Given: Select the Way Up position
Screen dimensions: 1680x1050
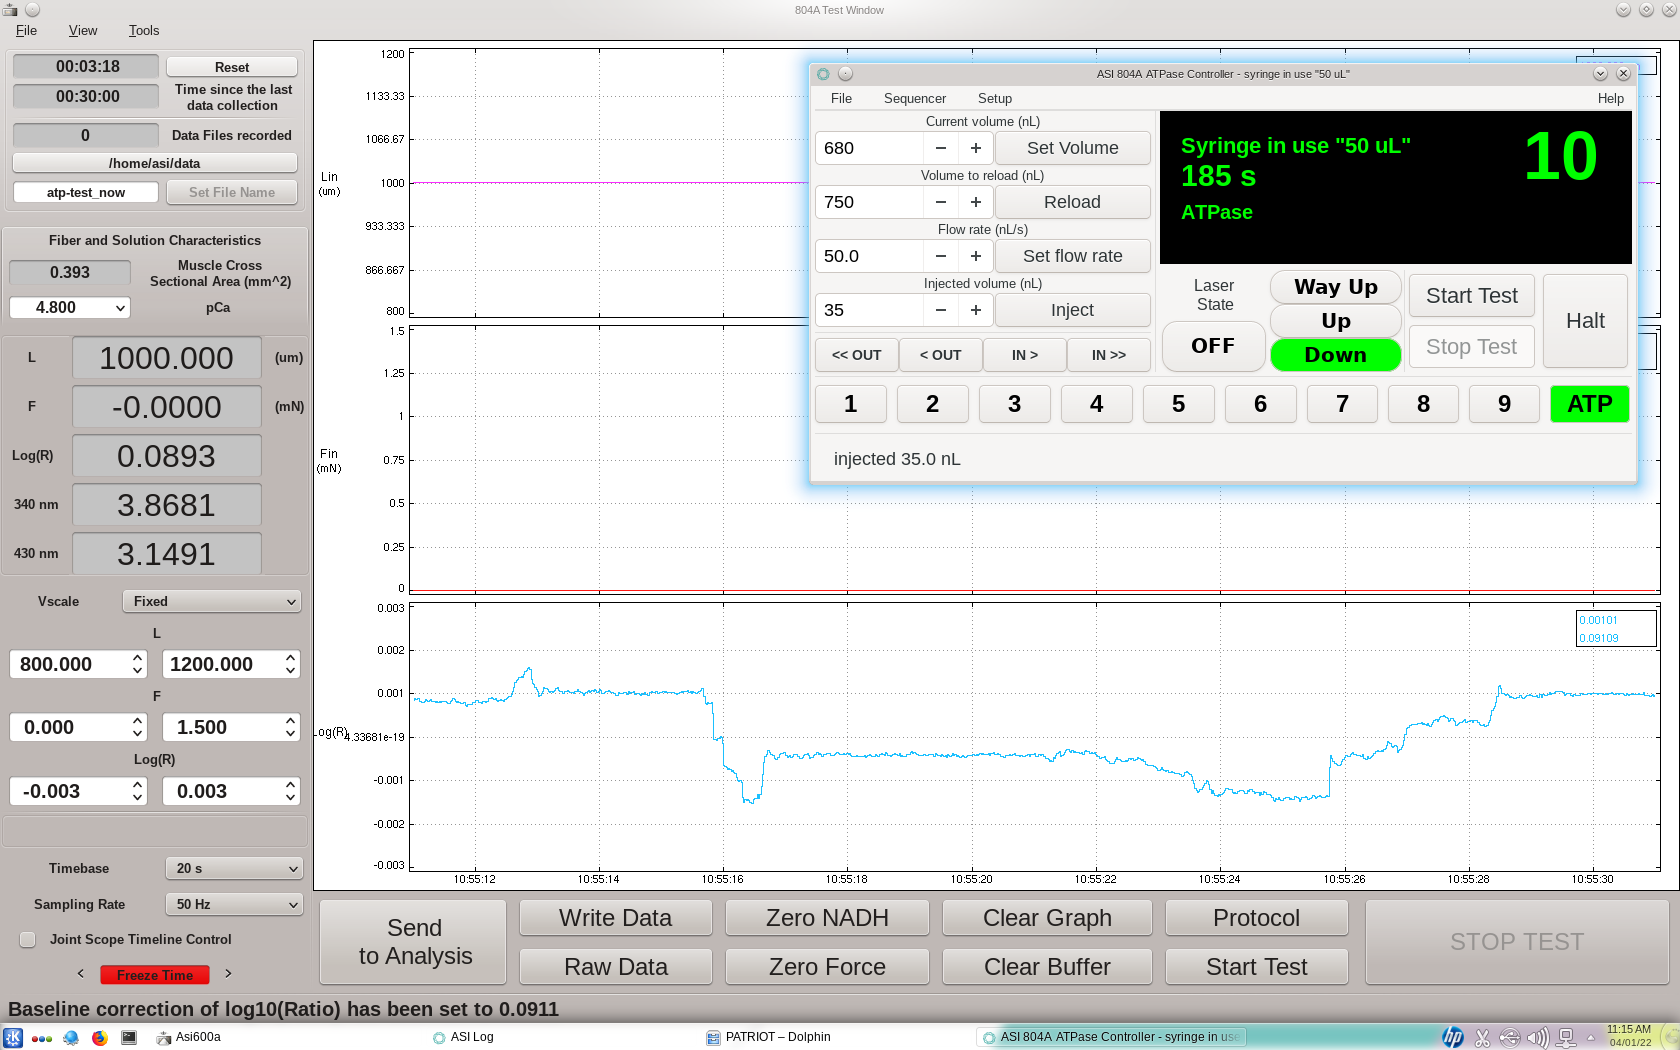Looking at the screenshot, I should [1335, 287].
